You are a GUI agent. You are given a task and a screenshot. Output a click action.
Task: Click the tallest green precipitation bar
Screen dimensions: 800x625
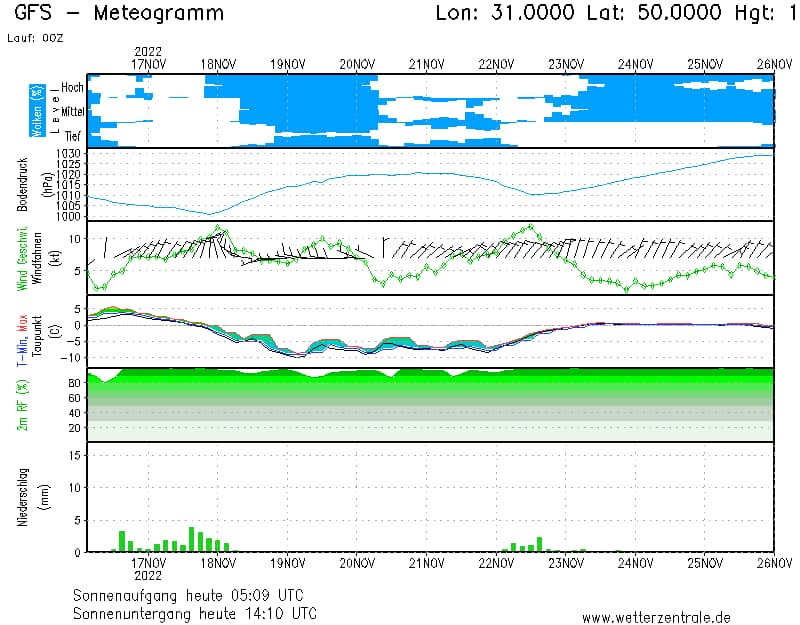191,539
